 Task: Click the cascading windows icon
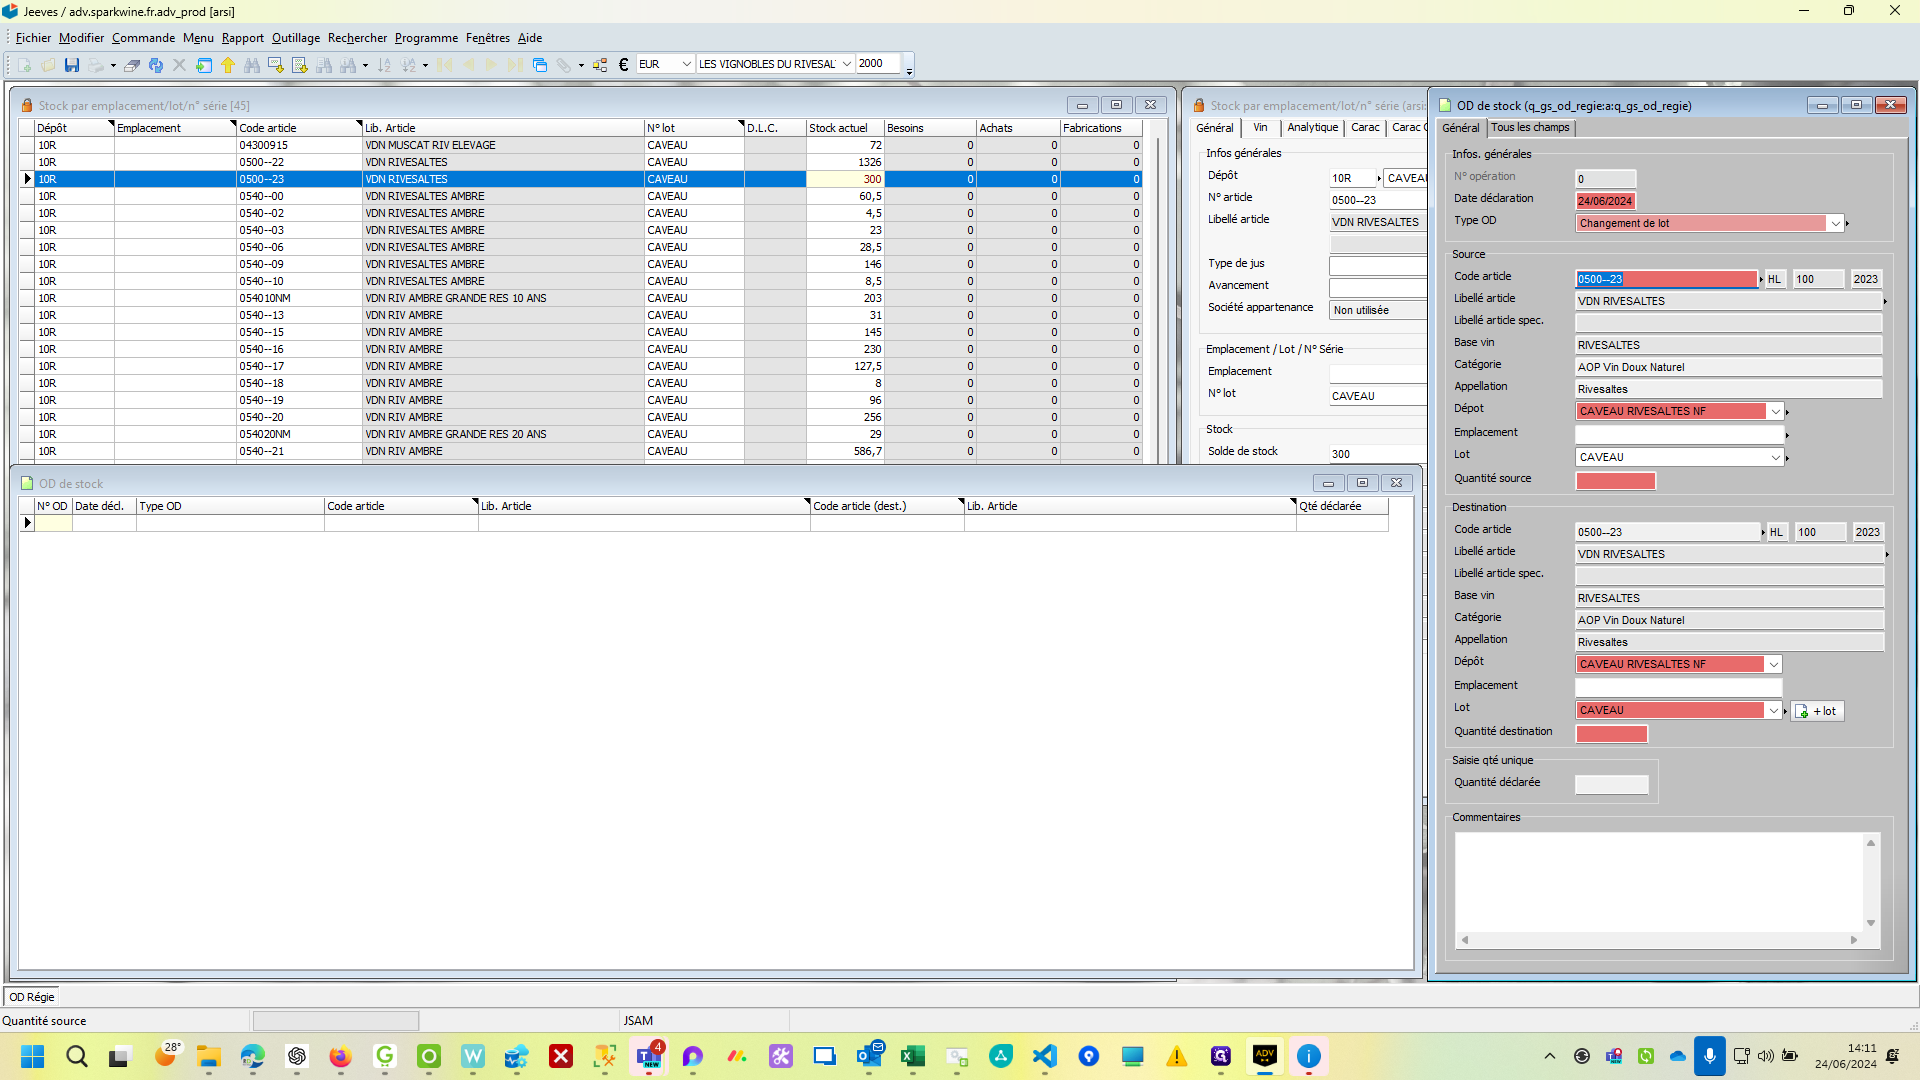[x=540, y=65]
